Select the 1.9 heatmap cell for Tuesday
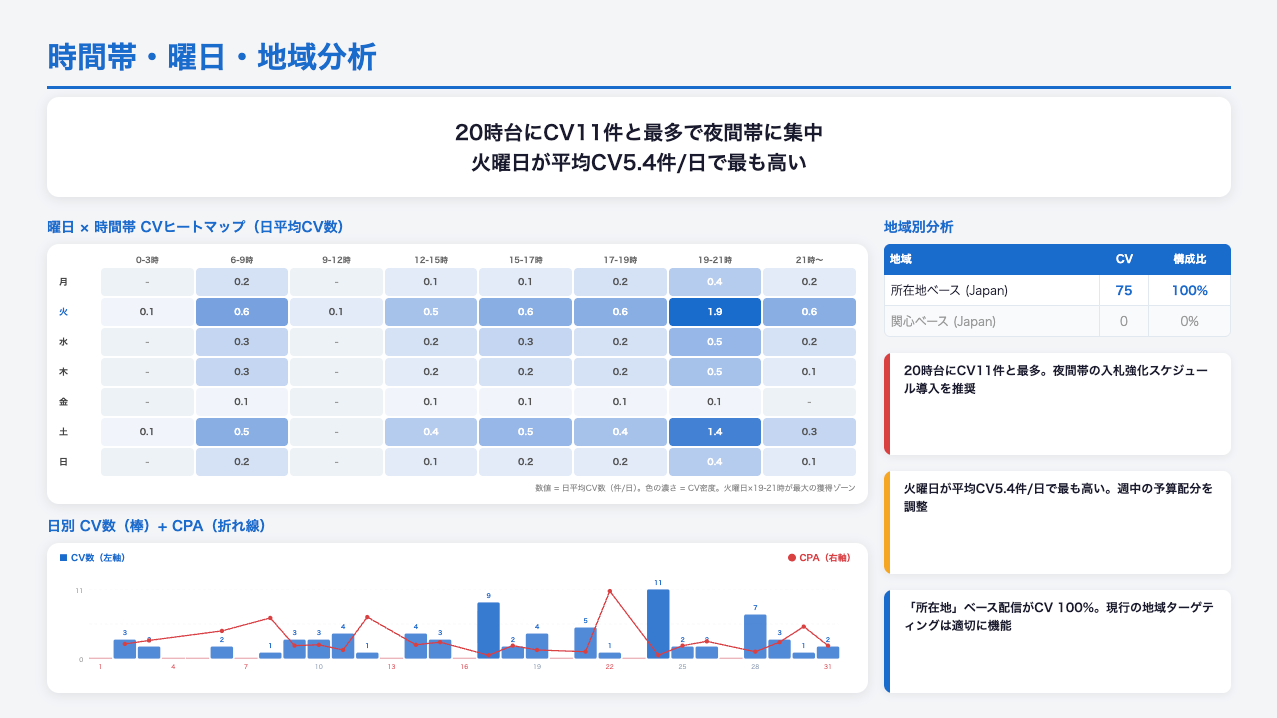Image resolution: width=1277 pixels, height=718 pixels. coord(714,312)
